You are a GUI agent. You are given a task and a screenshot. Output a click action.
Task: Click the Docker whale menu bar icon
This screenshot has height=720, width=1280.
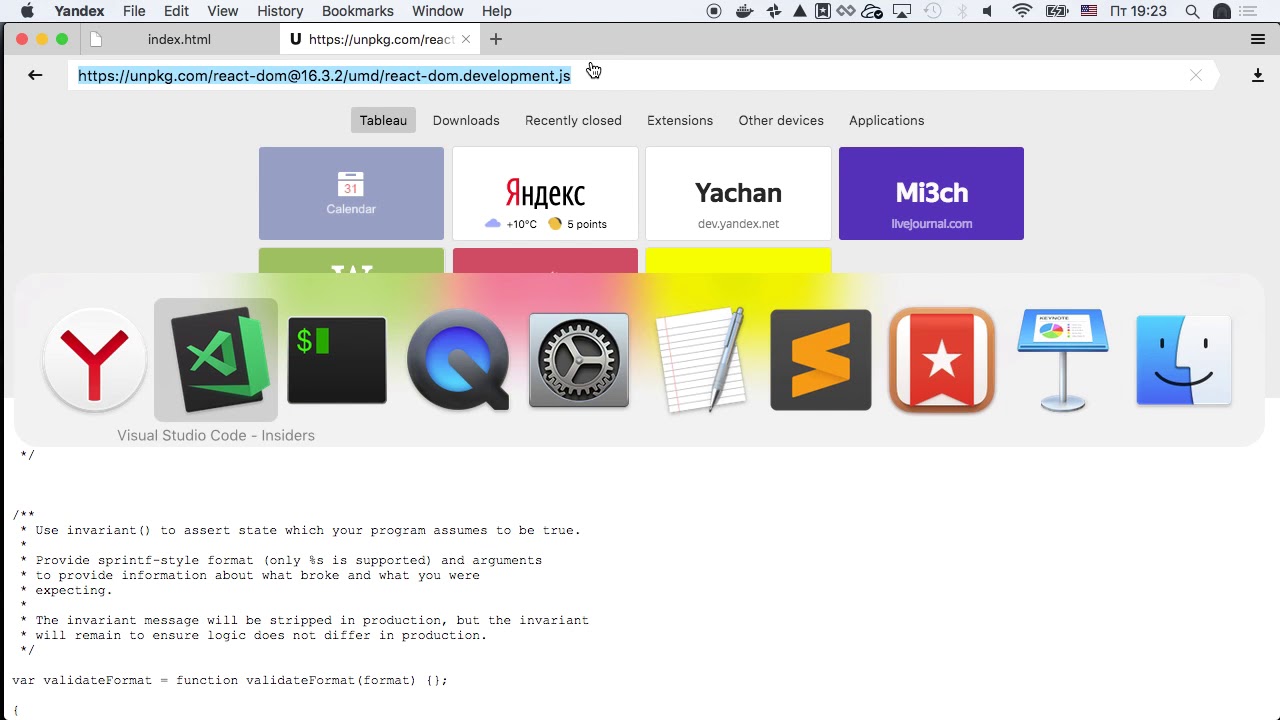[x=743, y=11]
